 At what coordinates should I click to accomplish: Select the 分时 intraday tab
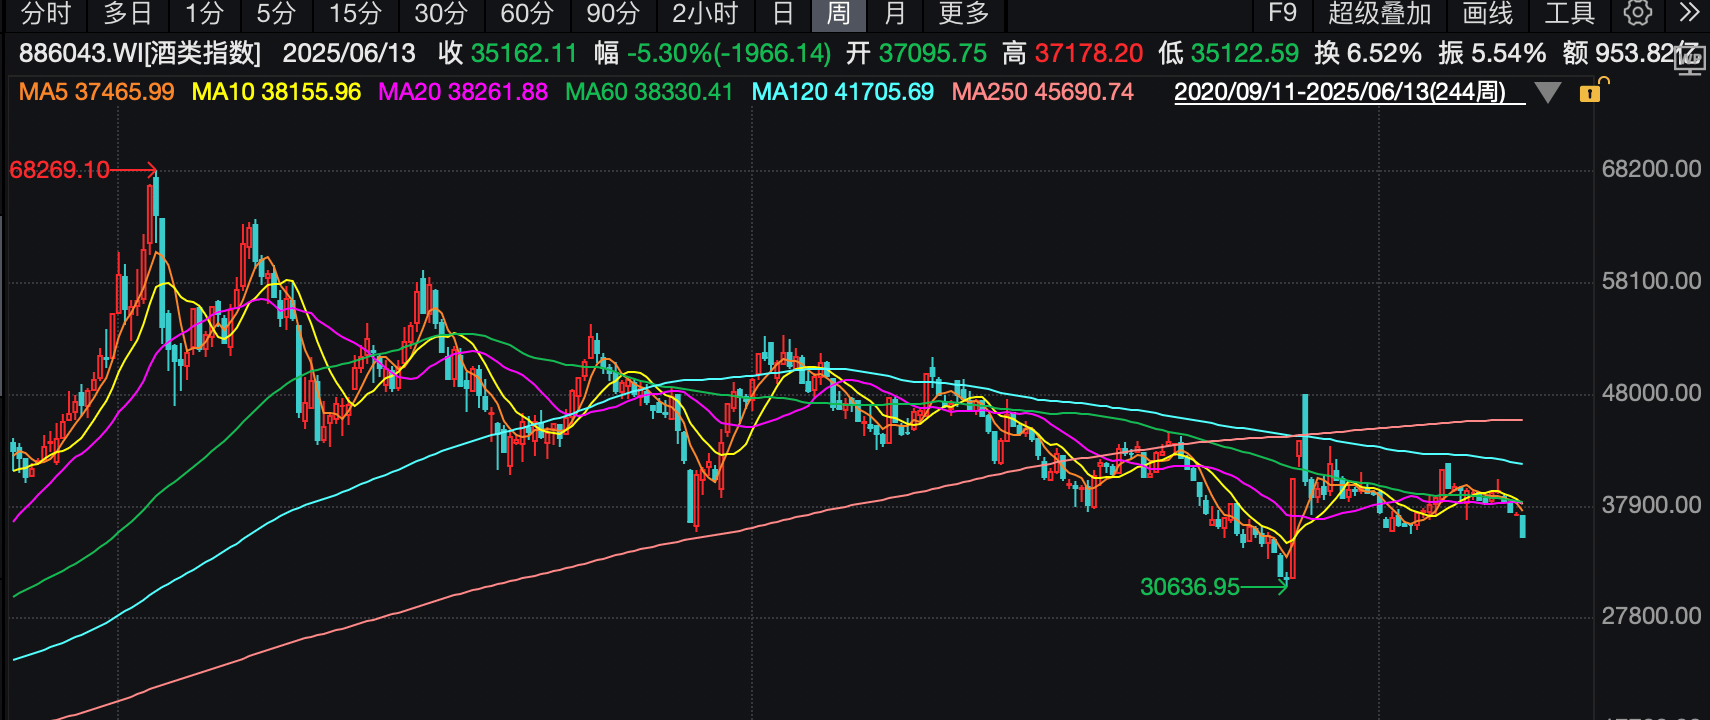(46, 13)
